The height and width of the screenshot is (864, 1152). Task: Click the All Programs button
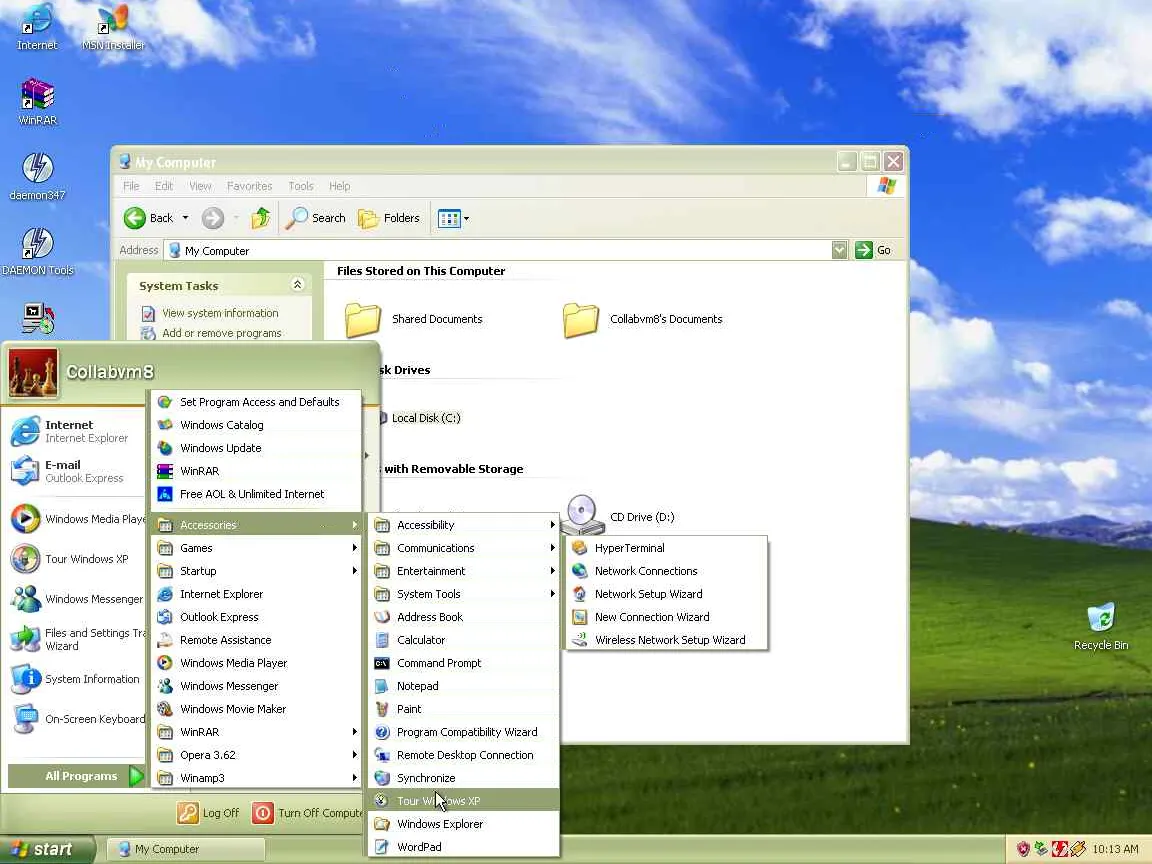pyautogui.click(x=76, y=776)
